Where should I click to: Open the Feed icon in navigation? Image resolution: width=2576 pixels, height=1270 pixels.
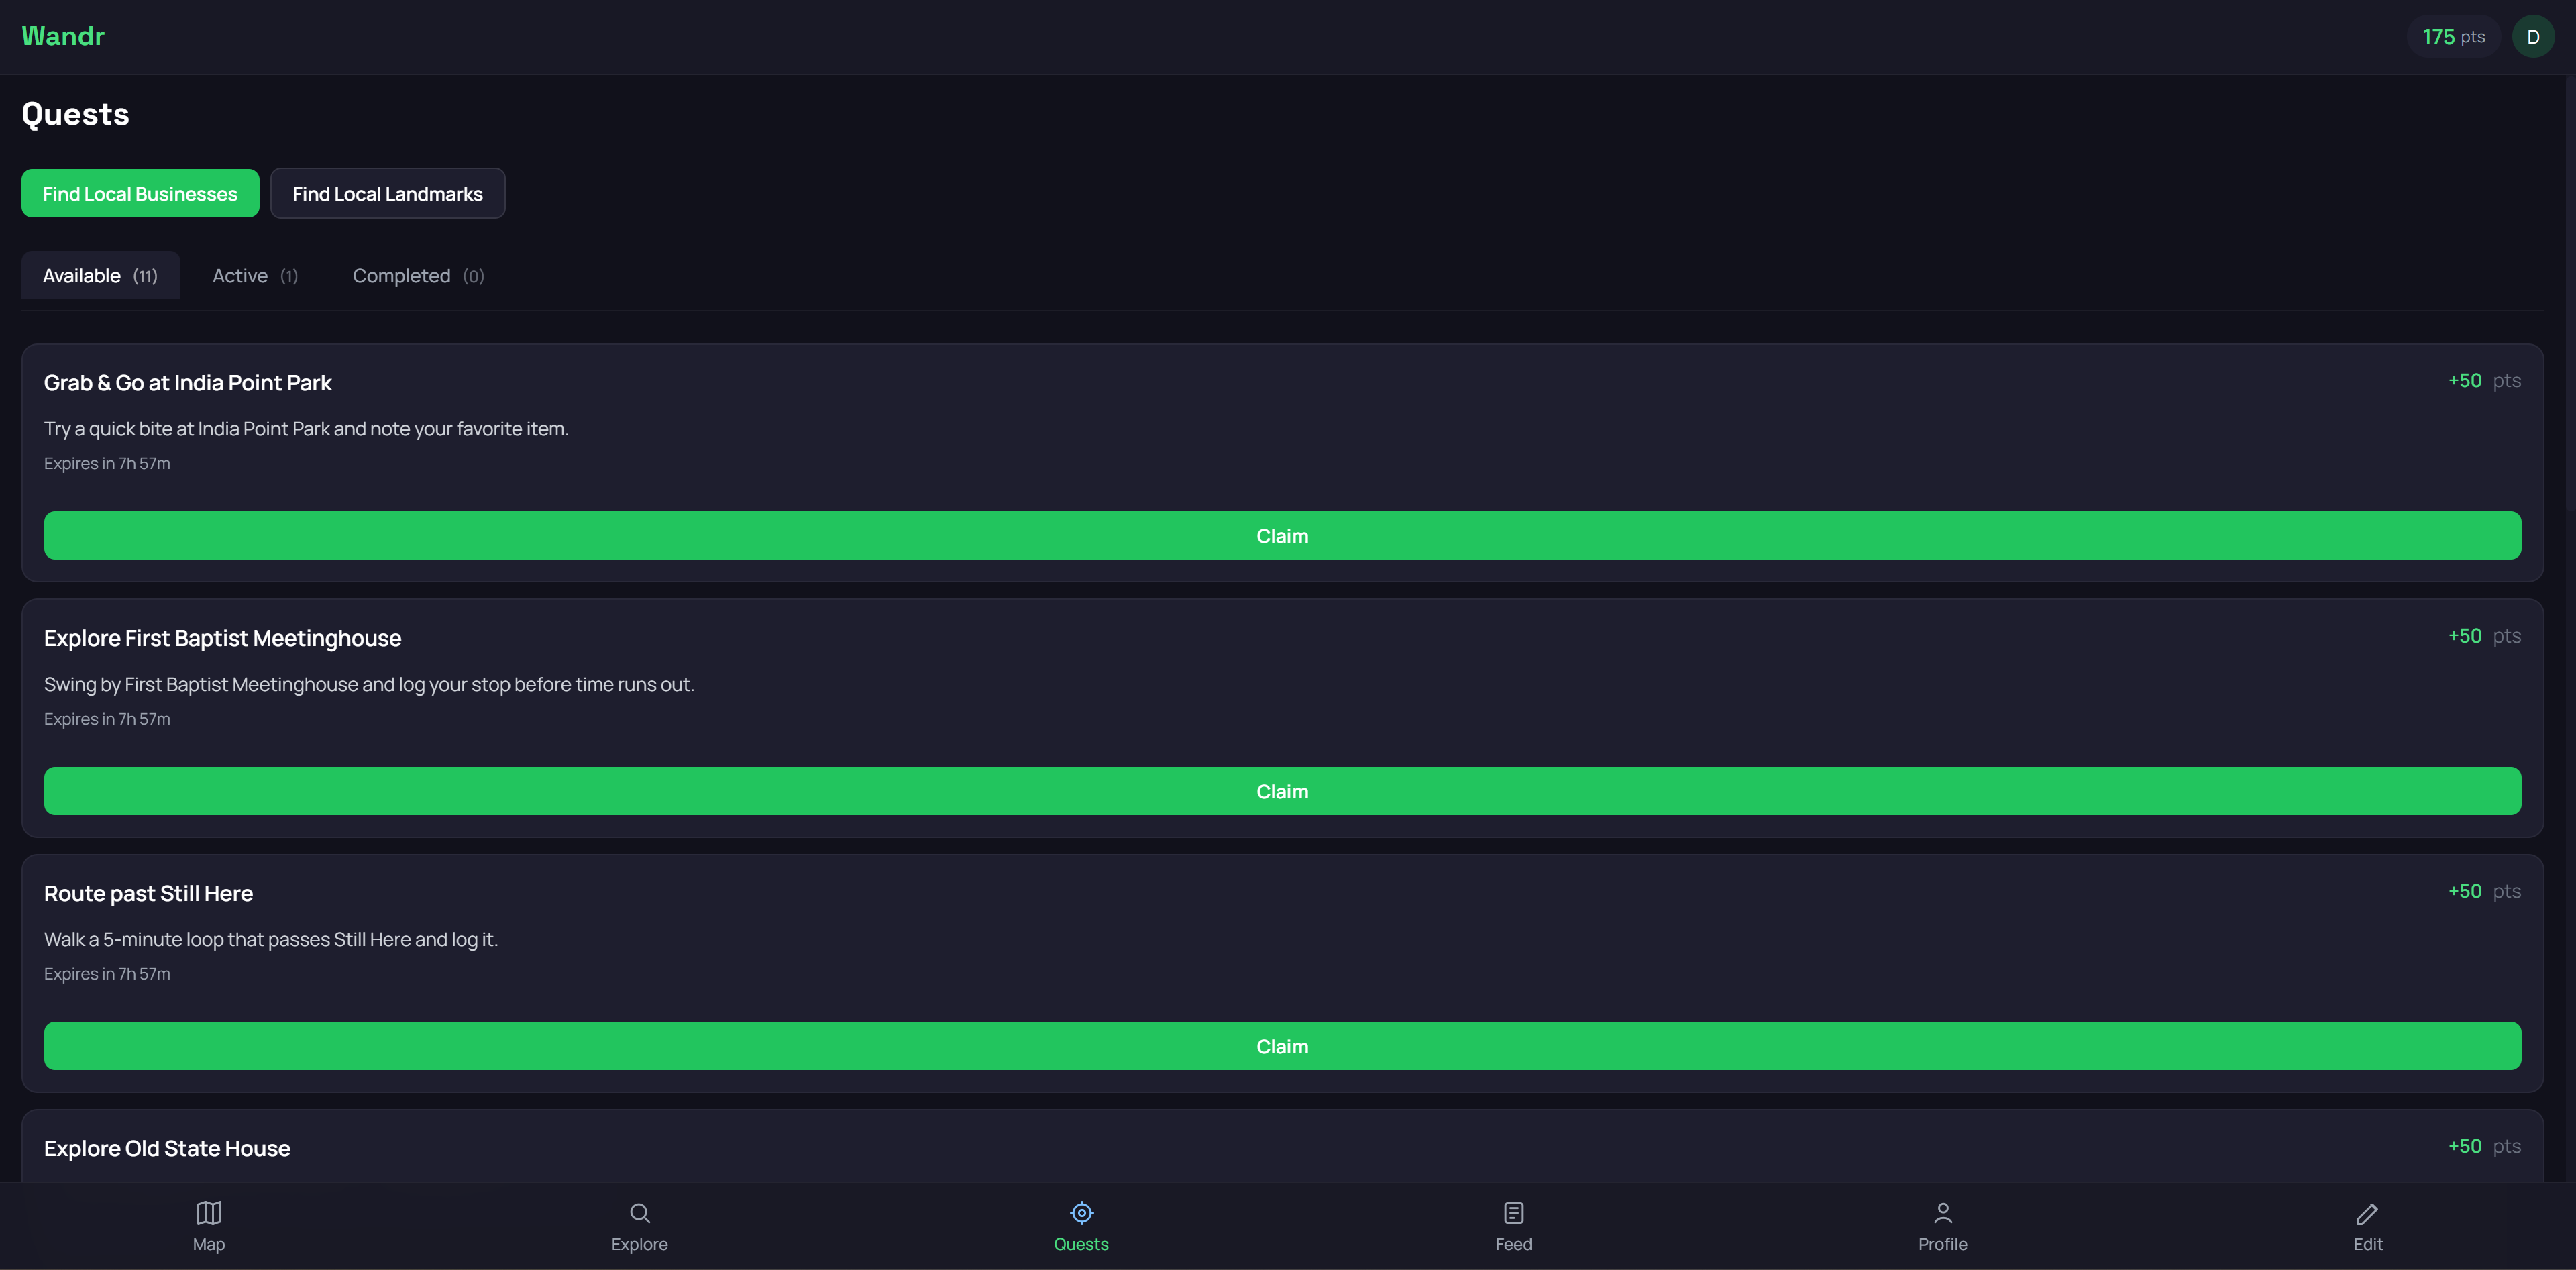point(1513,1213)
